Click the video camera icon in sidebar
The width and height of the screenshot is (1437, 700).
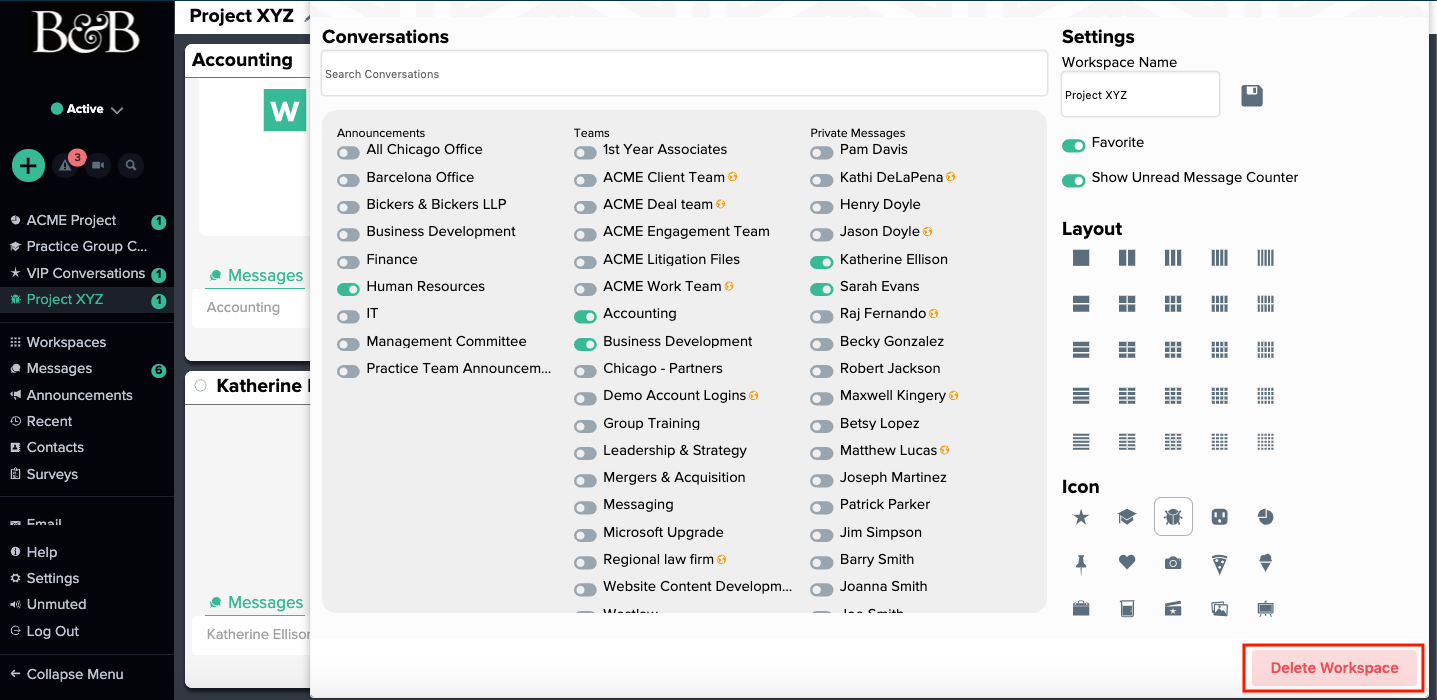coord(98,166)
